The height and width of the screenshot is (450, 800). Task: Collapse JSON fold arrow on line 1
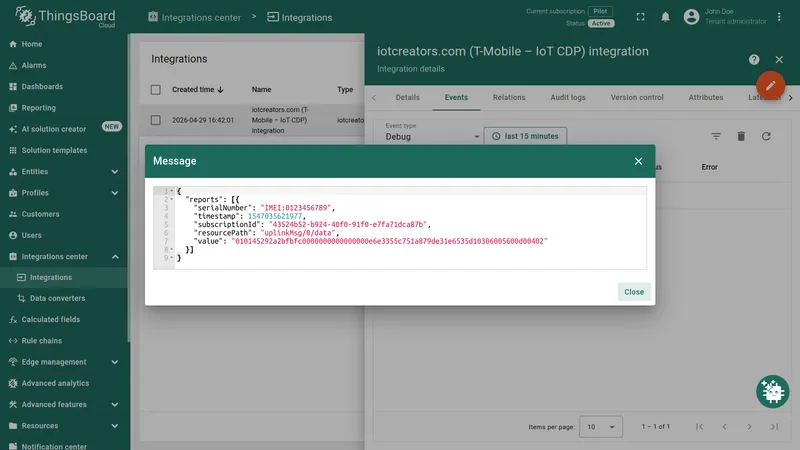tap(171, 191)
